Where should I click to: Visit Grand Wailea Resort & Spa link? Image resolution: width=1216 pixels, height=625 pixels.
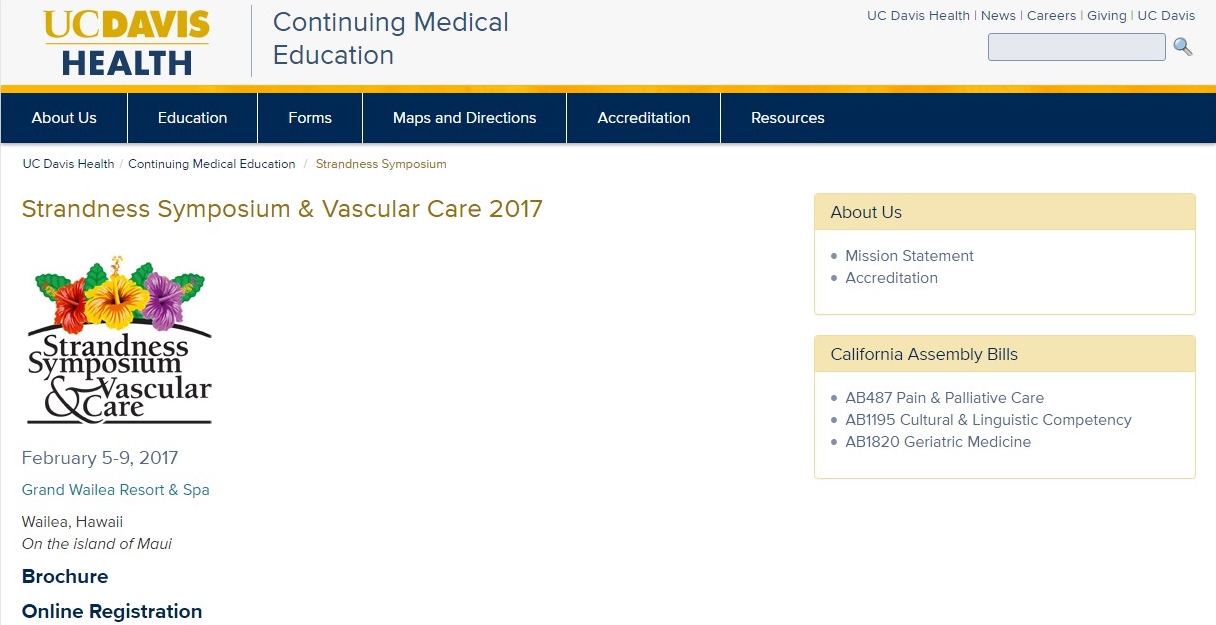click(116, 490)
